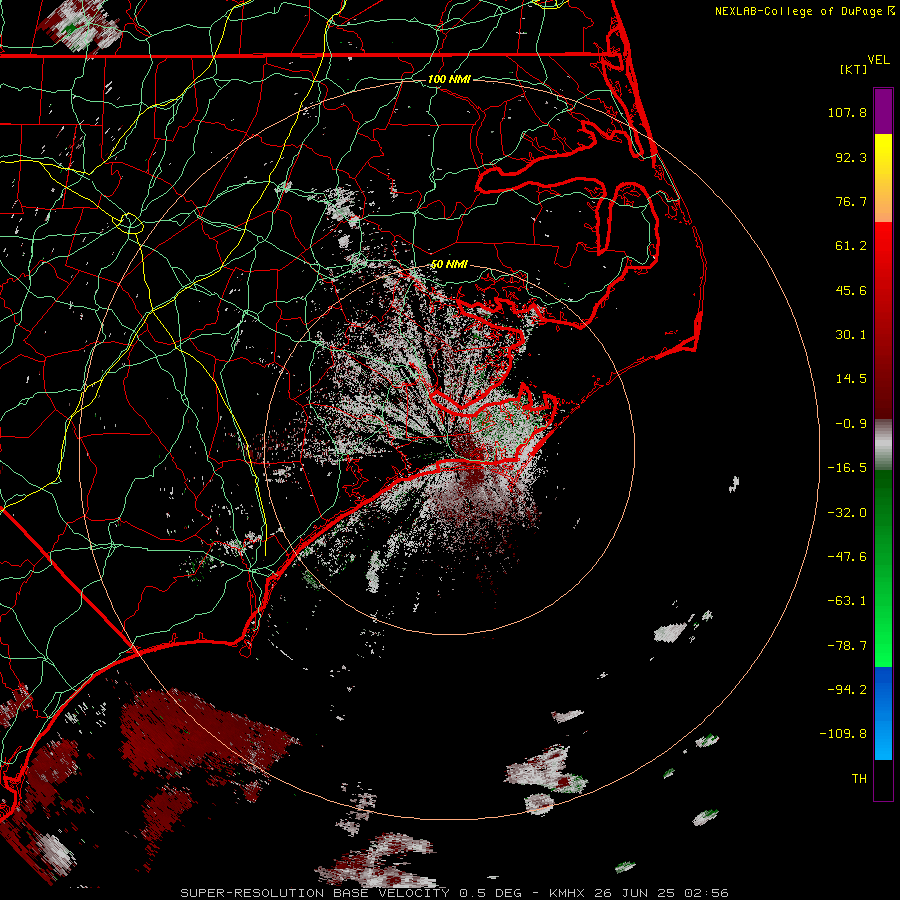The height and width of the screenshot is (900, 900).
Task: Click the 30.1 legend value
Action: click(851, 335)
